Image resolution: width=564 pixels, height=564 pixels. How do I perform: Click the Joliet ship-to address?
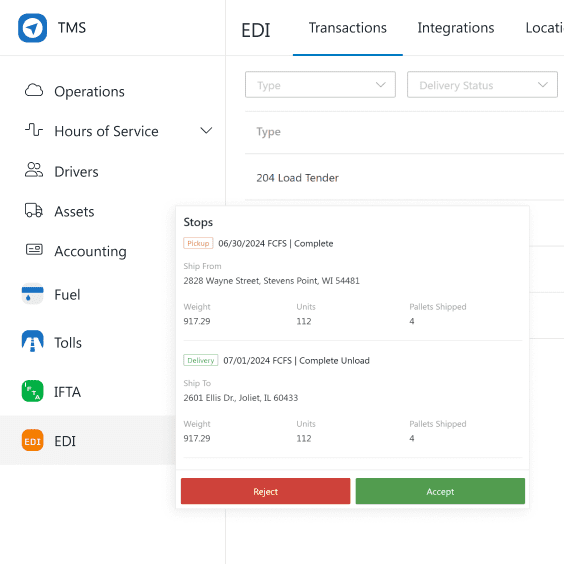click(x=241, y=397)
